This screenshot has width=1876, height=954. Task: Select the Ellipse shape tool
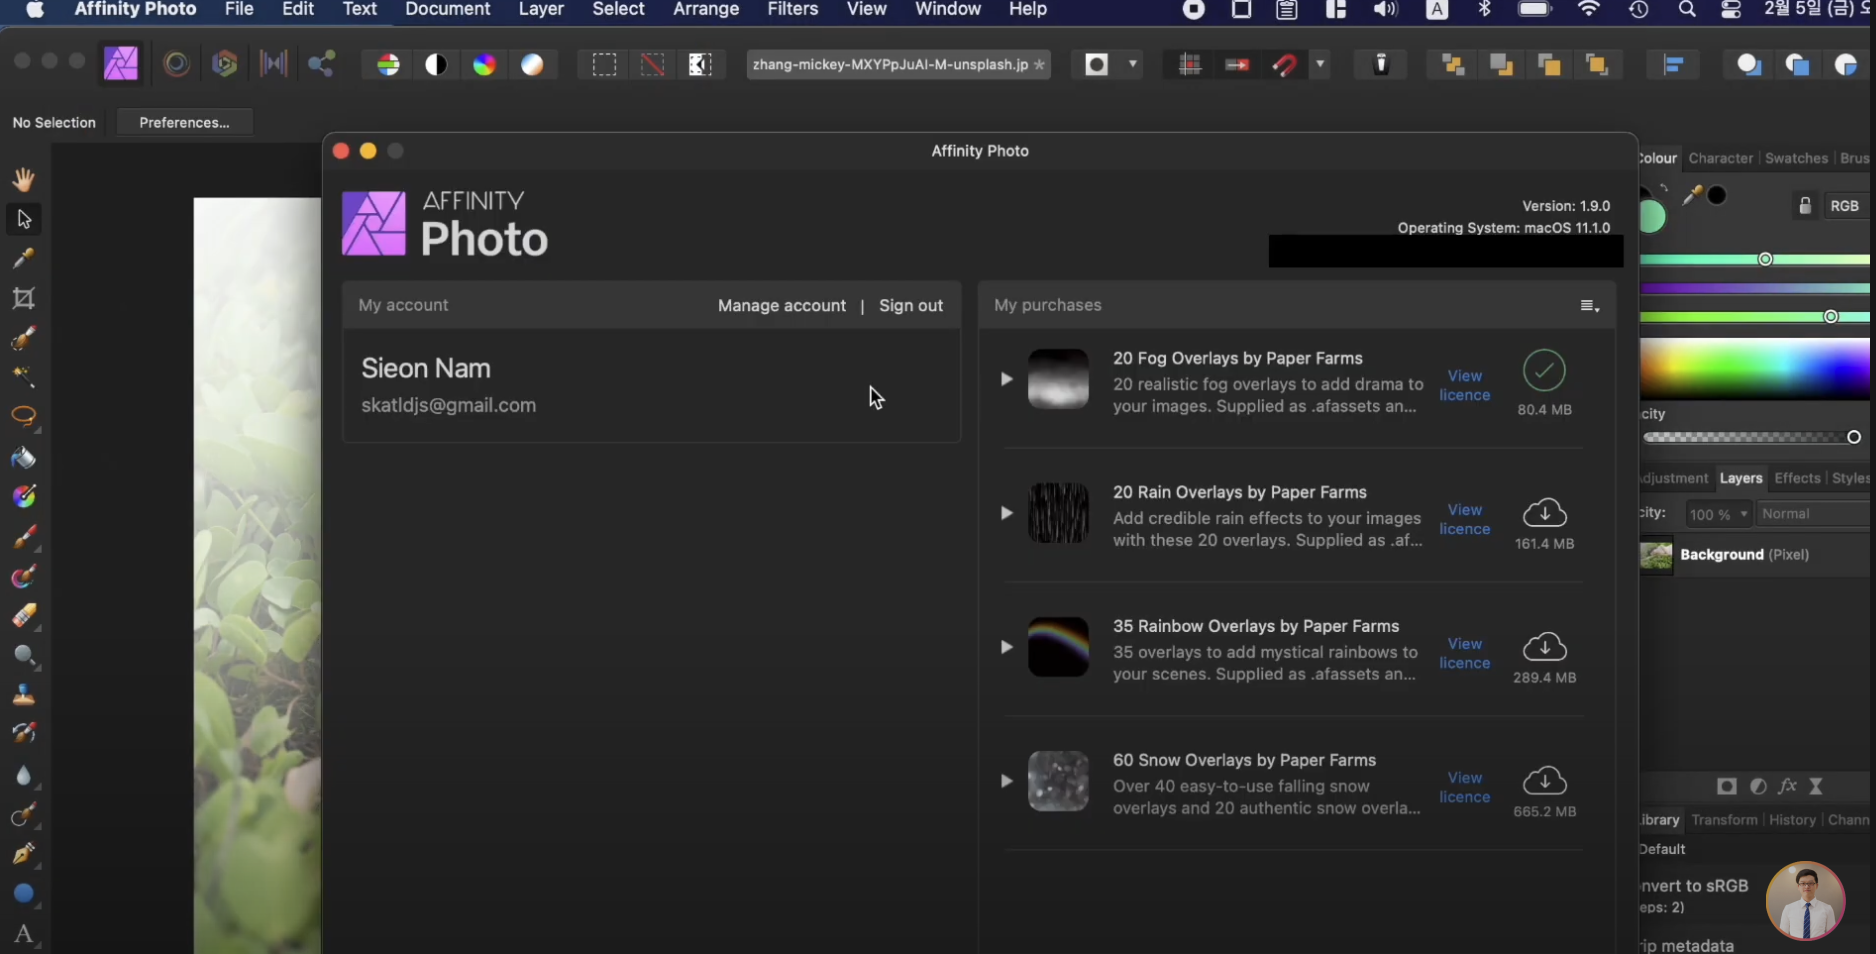point(24,894)
